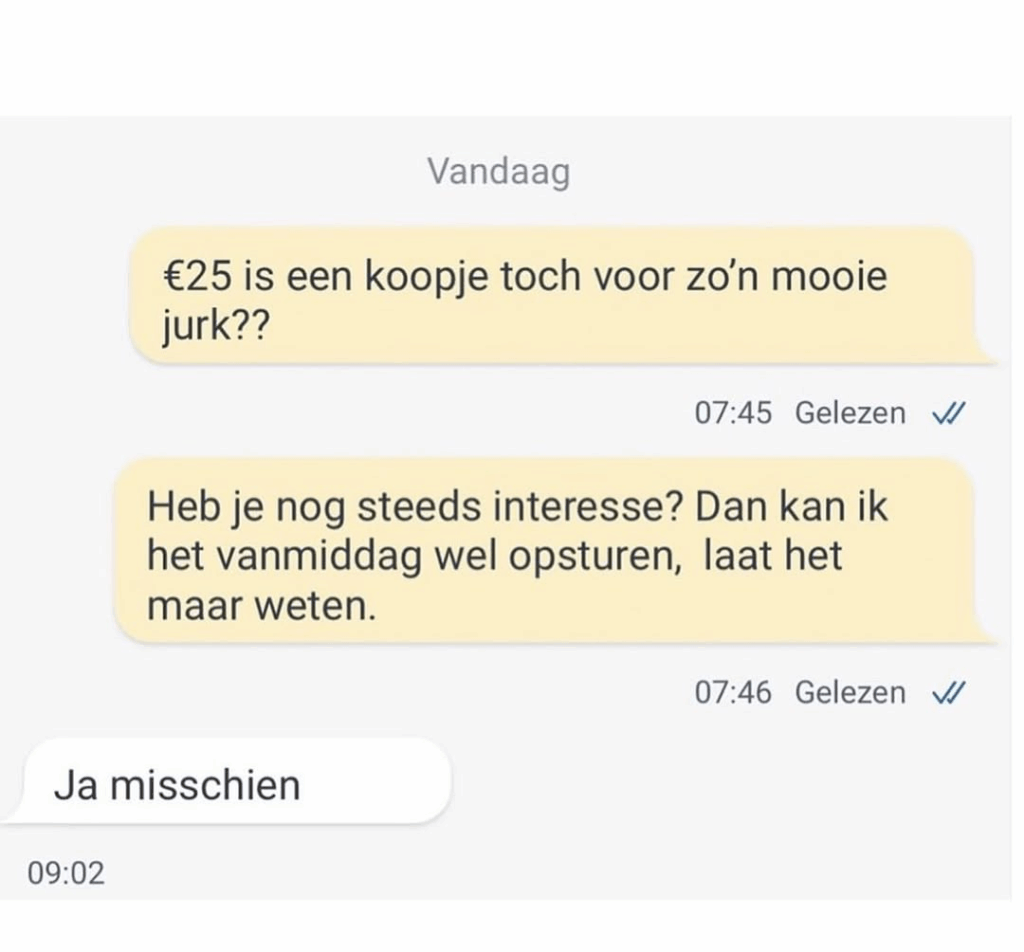Tap the 'Ja misschien' reply bubble

coord(228,783)
